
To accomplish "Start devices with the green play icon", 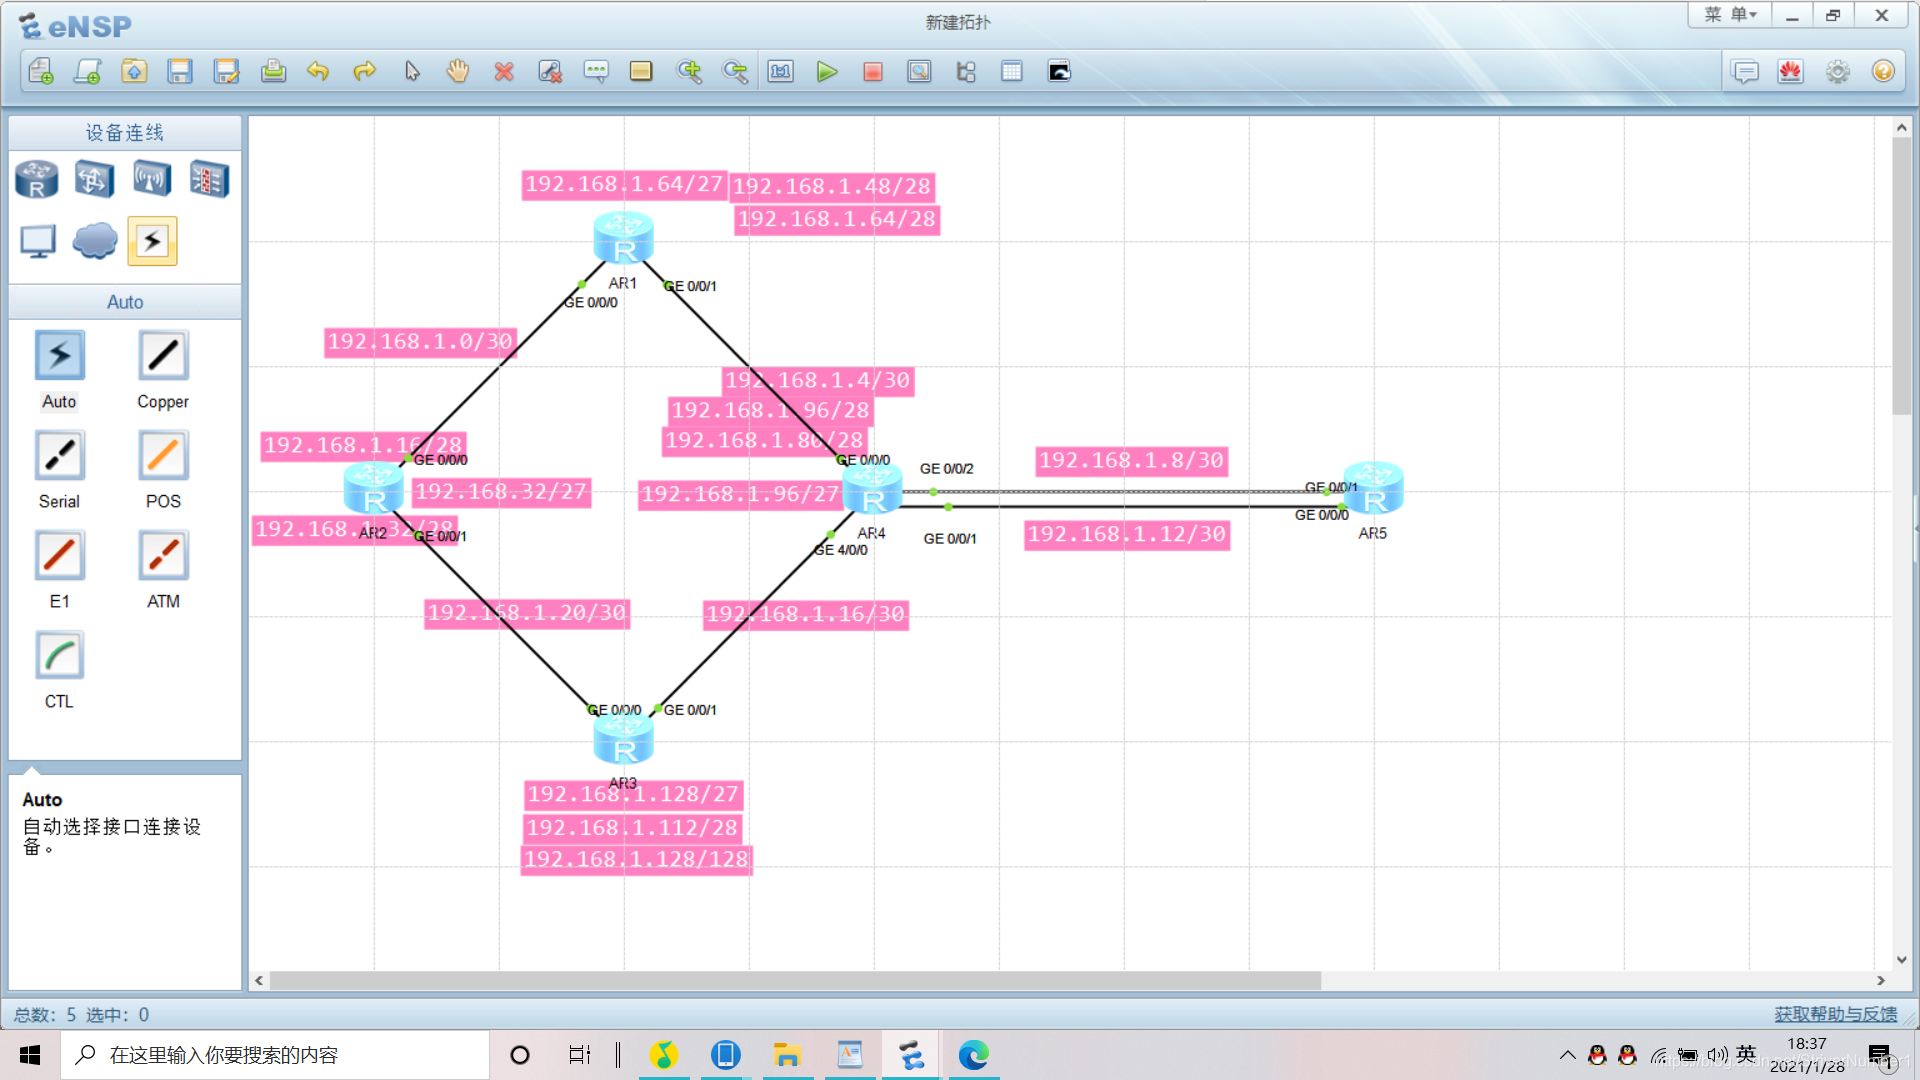I will coord(827,71).
